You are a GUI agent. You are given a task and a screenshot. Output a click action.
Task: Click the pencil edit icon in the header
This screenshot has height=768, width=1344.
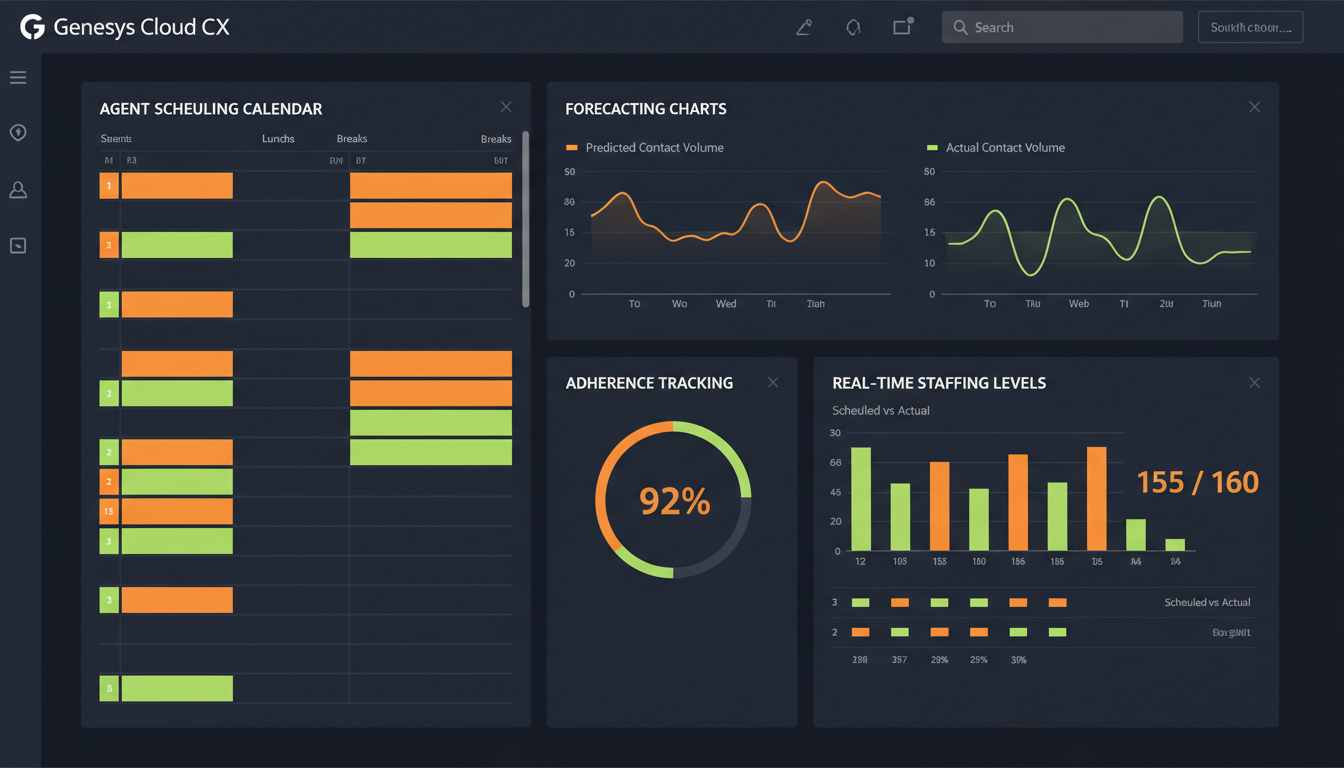click(x=804, y=27)
